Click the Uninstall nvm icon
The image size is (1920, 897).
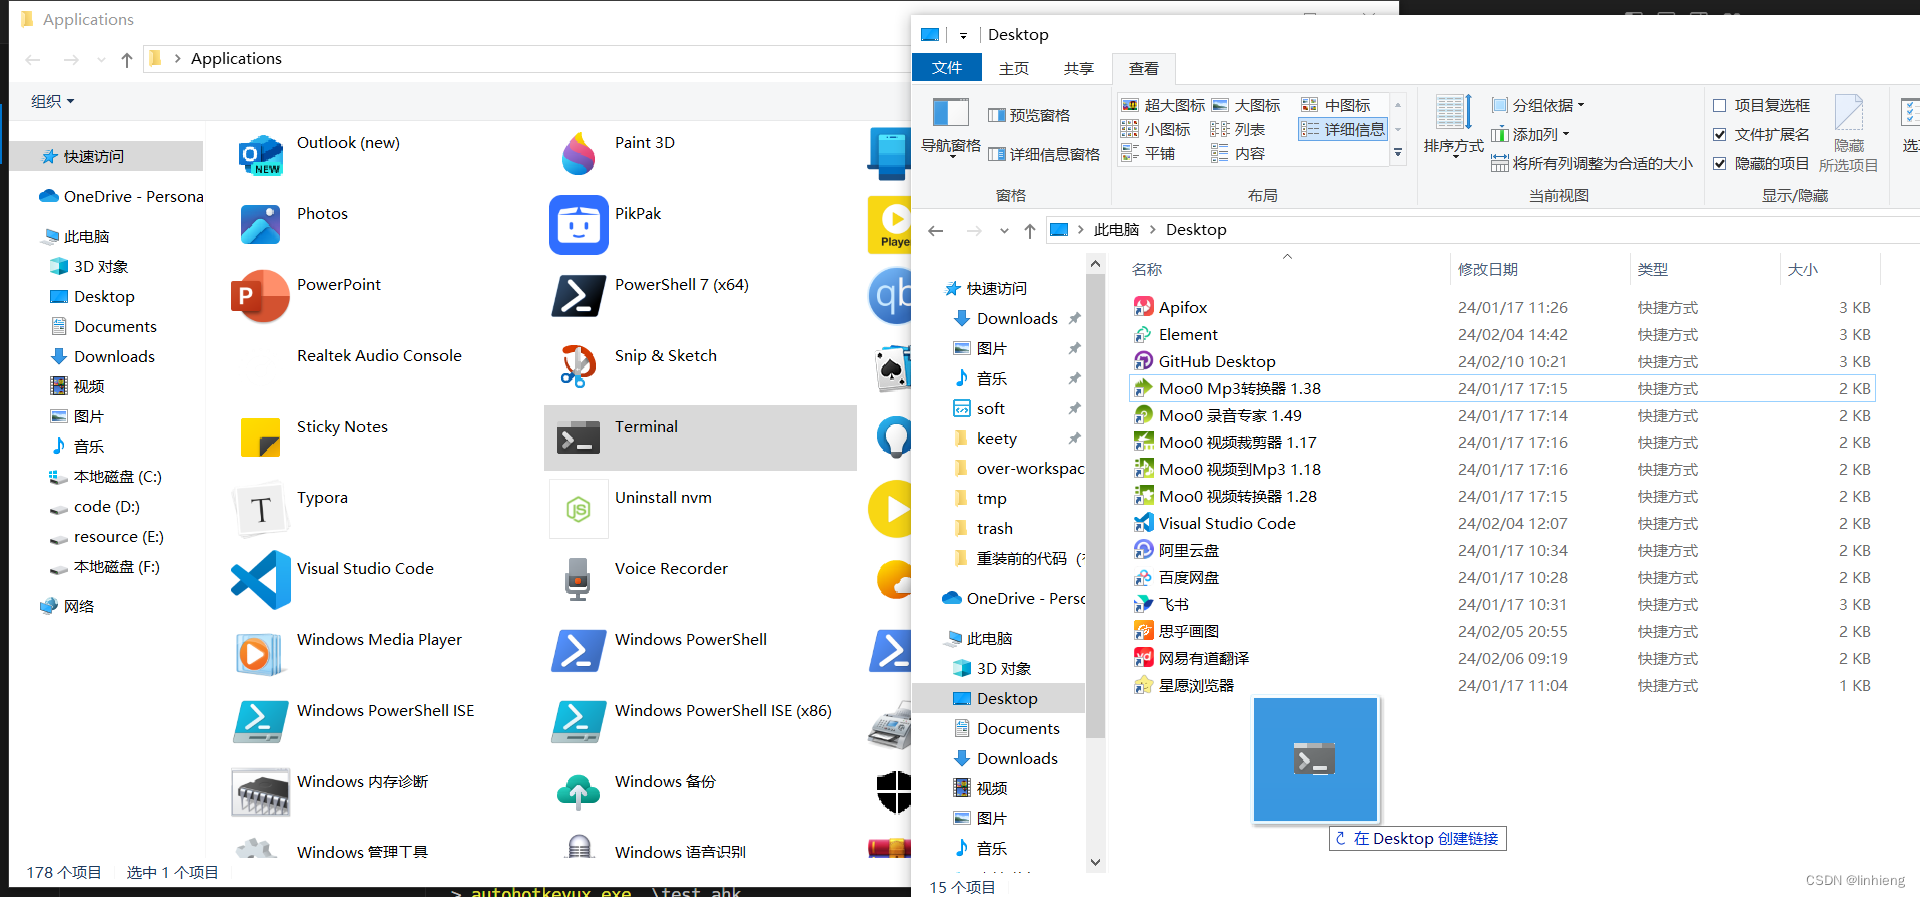(x=579, y=509)
